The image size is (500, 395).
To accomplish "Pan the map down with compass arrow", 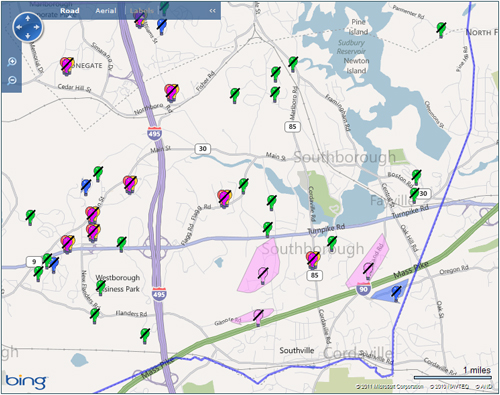I will click(x=28, y=35).
